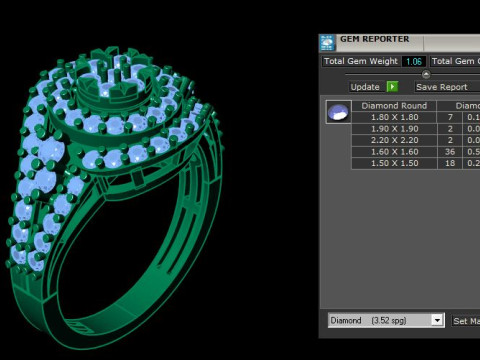Viewport: 480px width, 360px height.
Task: Click the dropdown arrow of material combo box
Action: point(437,321)
